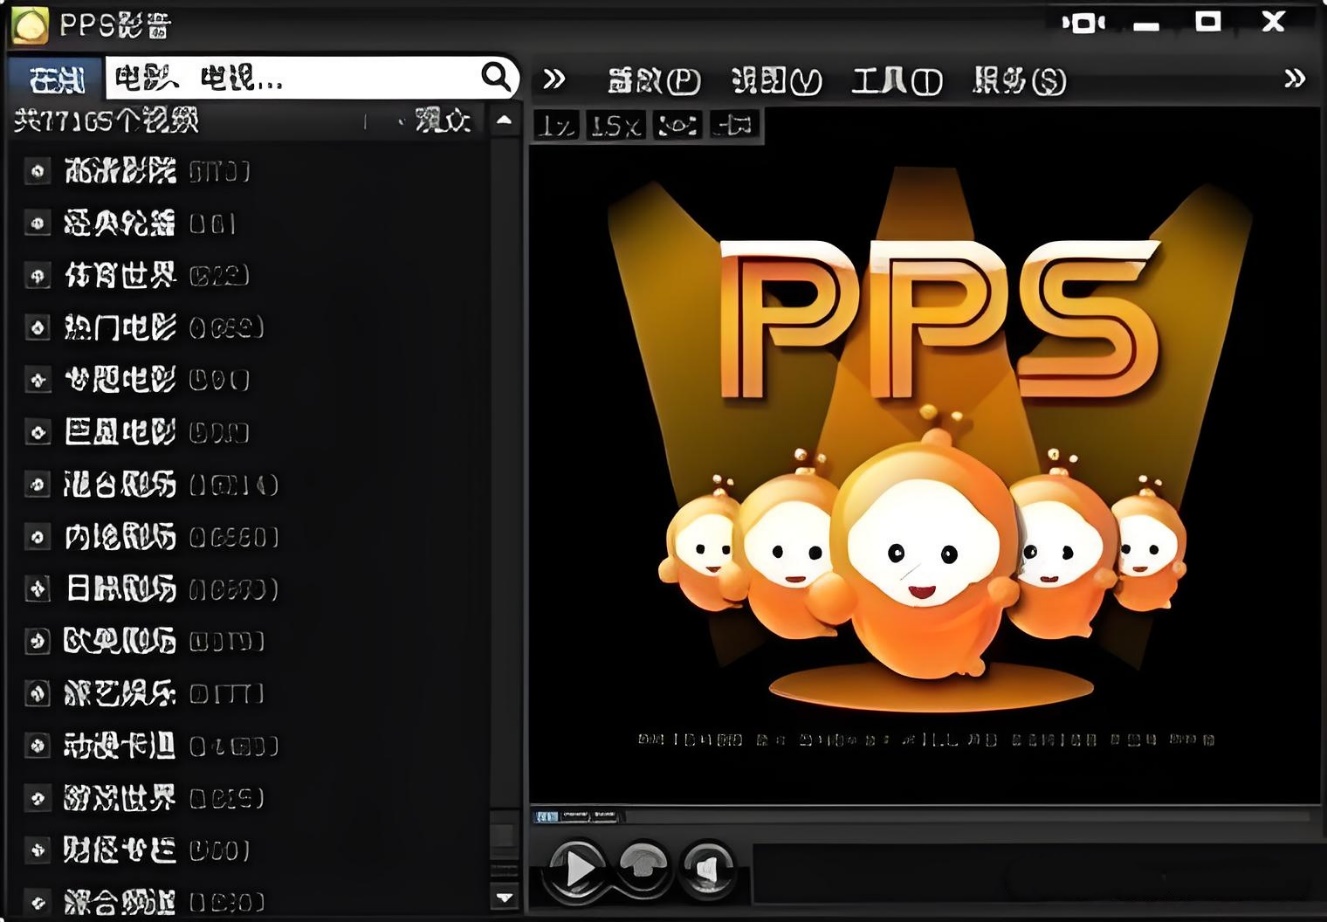Select the 港台剧场 row text
This screenshot has height=922, width=1327.
coord(120,485)
